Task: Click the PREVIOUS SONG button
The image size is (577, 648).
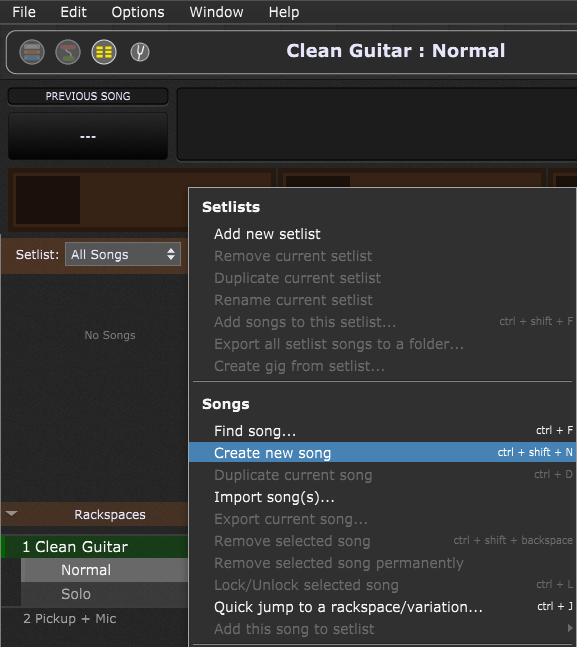Action: click(88, 96)
